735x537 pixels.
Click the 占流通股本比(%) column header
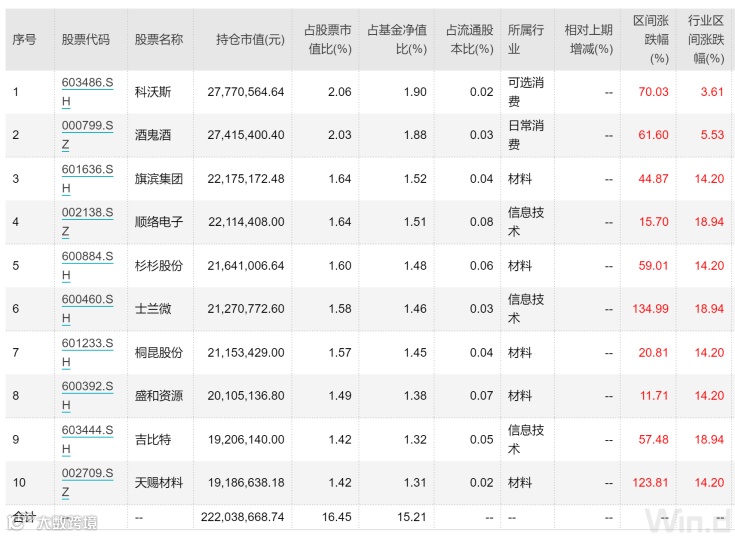(470, 39)
